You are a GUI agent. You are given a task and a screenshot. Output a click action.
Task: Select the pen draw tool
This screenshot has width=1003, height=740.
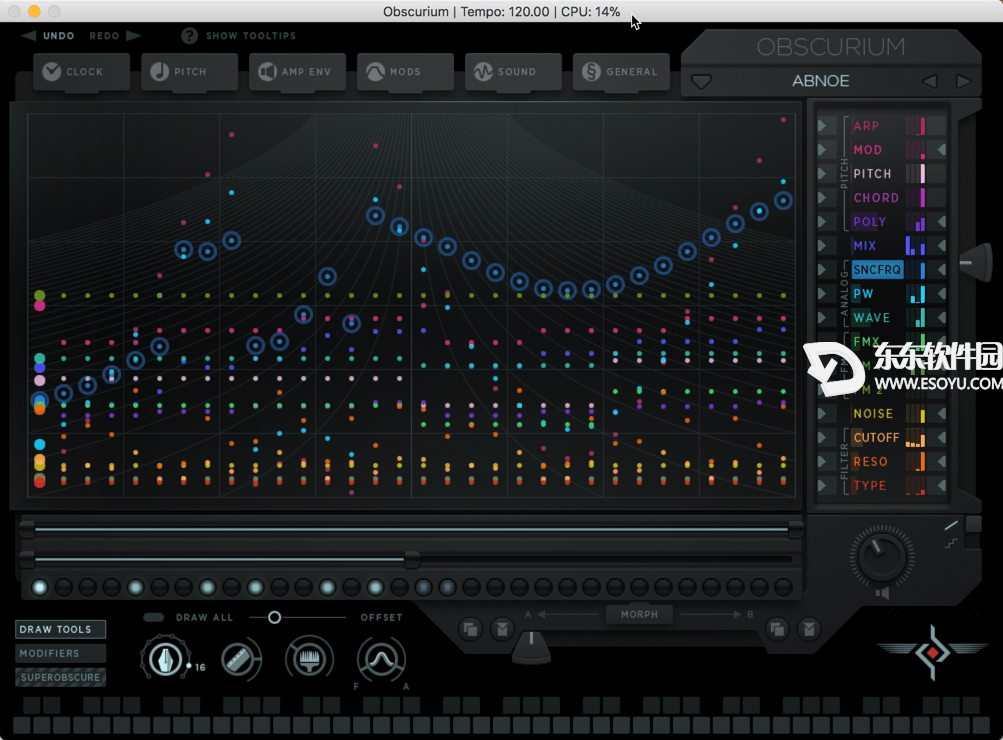click(x=165, y=659)
